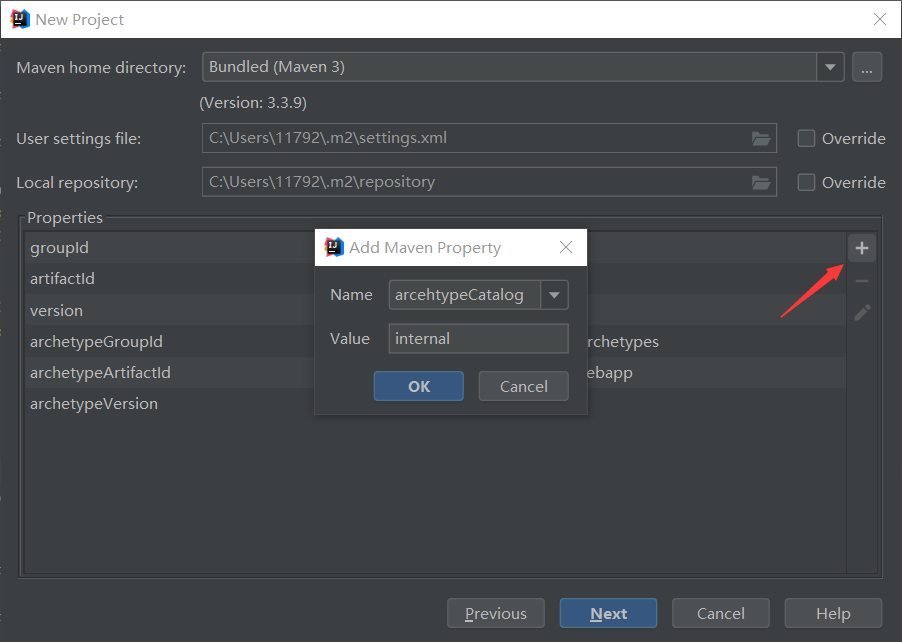Open folder browser for Local repository

point(760,182)
